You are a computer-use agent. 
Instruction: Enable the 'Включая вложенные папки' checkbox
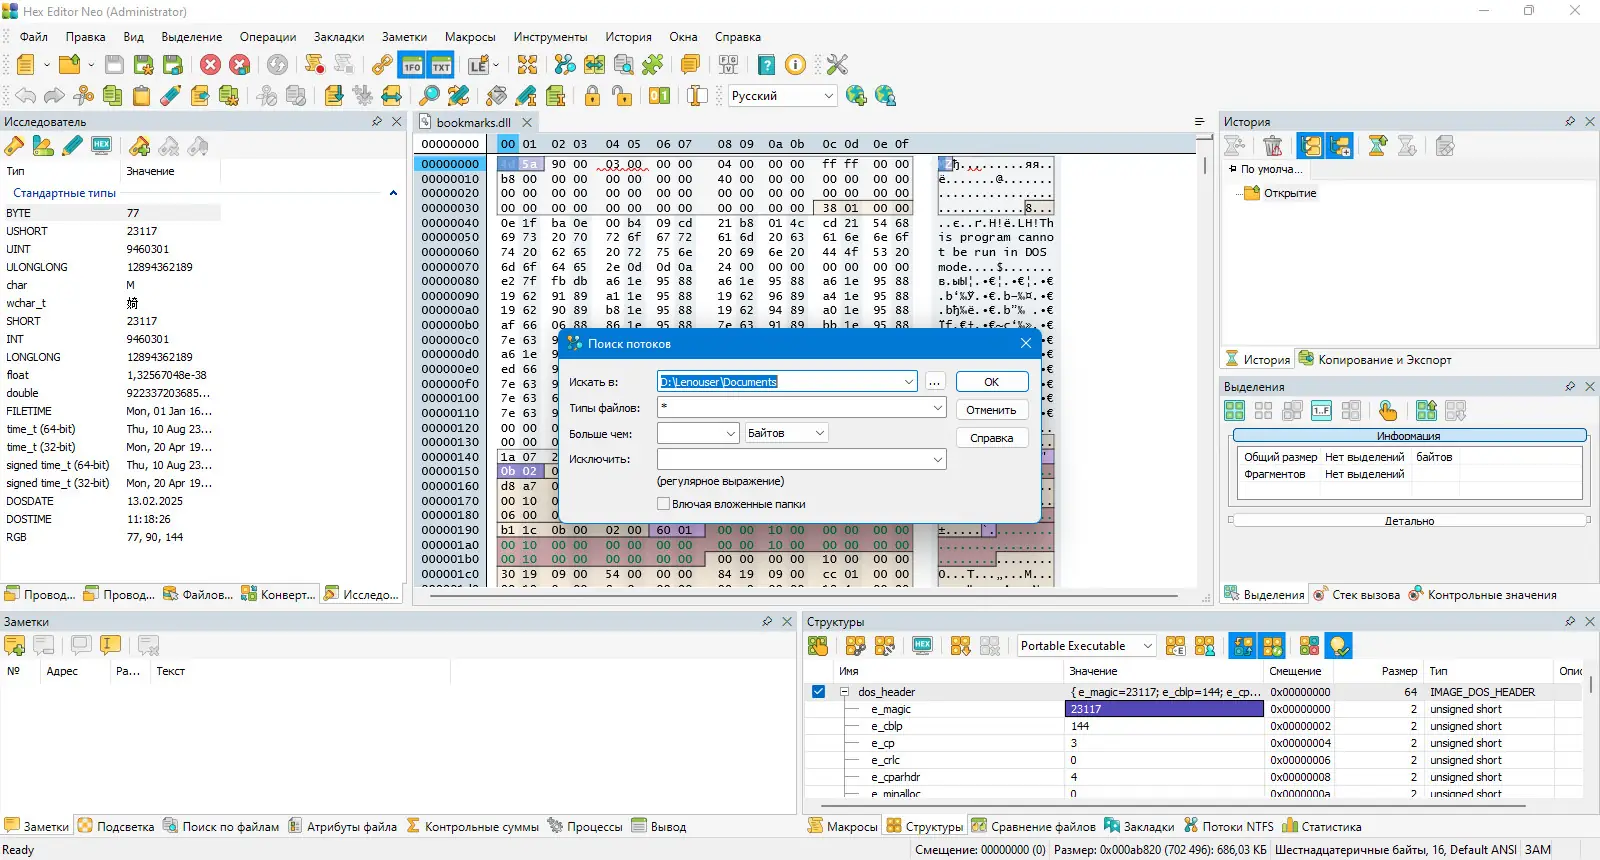663,504
